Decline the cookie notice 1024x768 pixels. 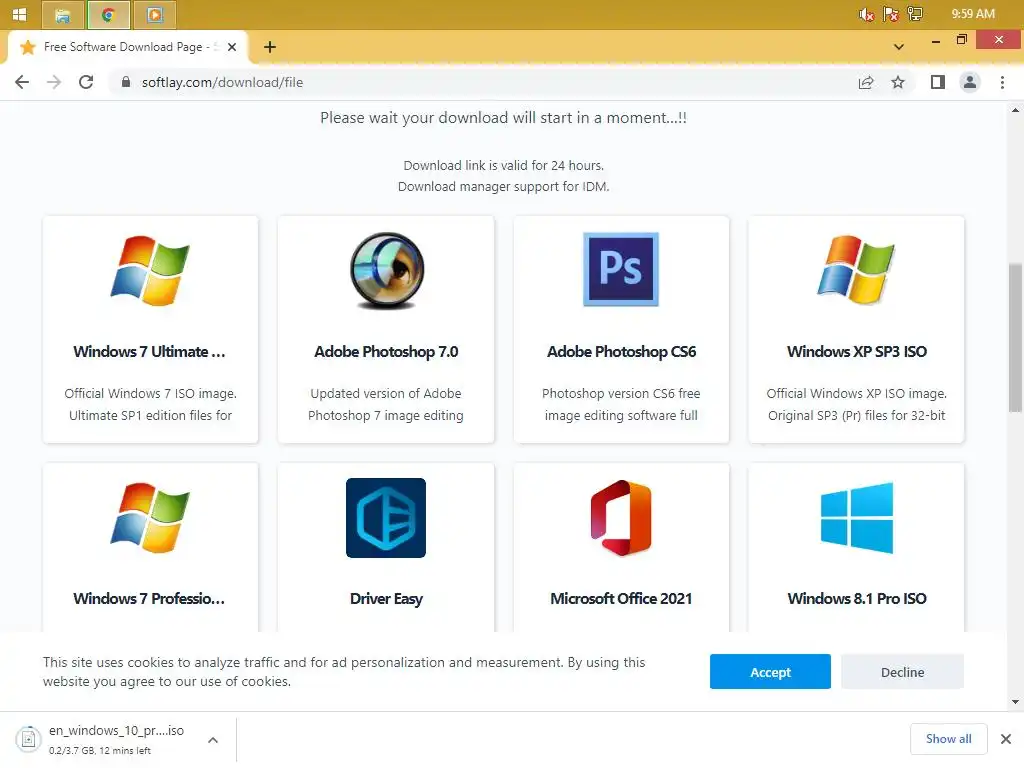pyautogui.click(x=902, y=671)
